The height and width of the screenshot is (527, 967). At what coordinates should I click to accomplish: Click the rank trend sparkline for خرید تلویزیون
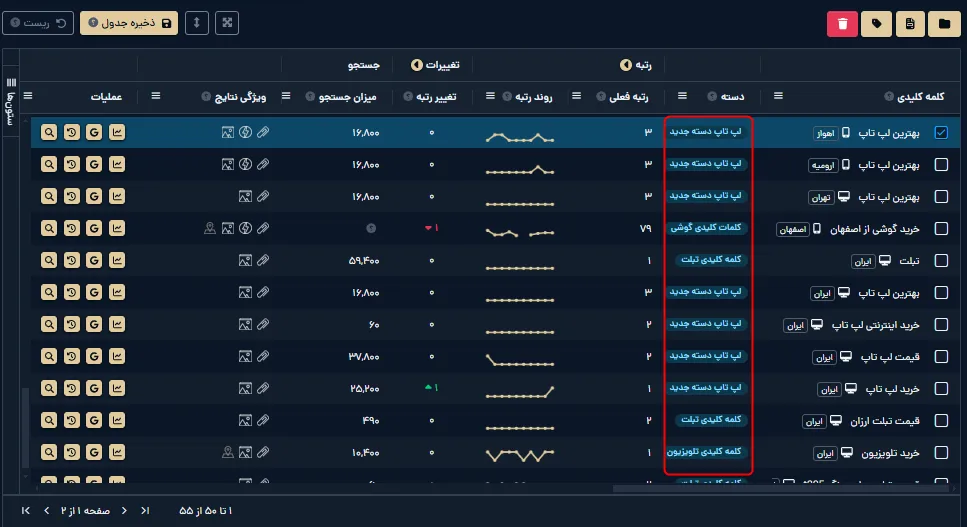[520, 455]
